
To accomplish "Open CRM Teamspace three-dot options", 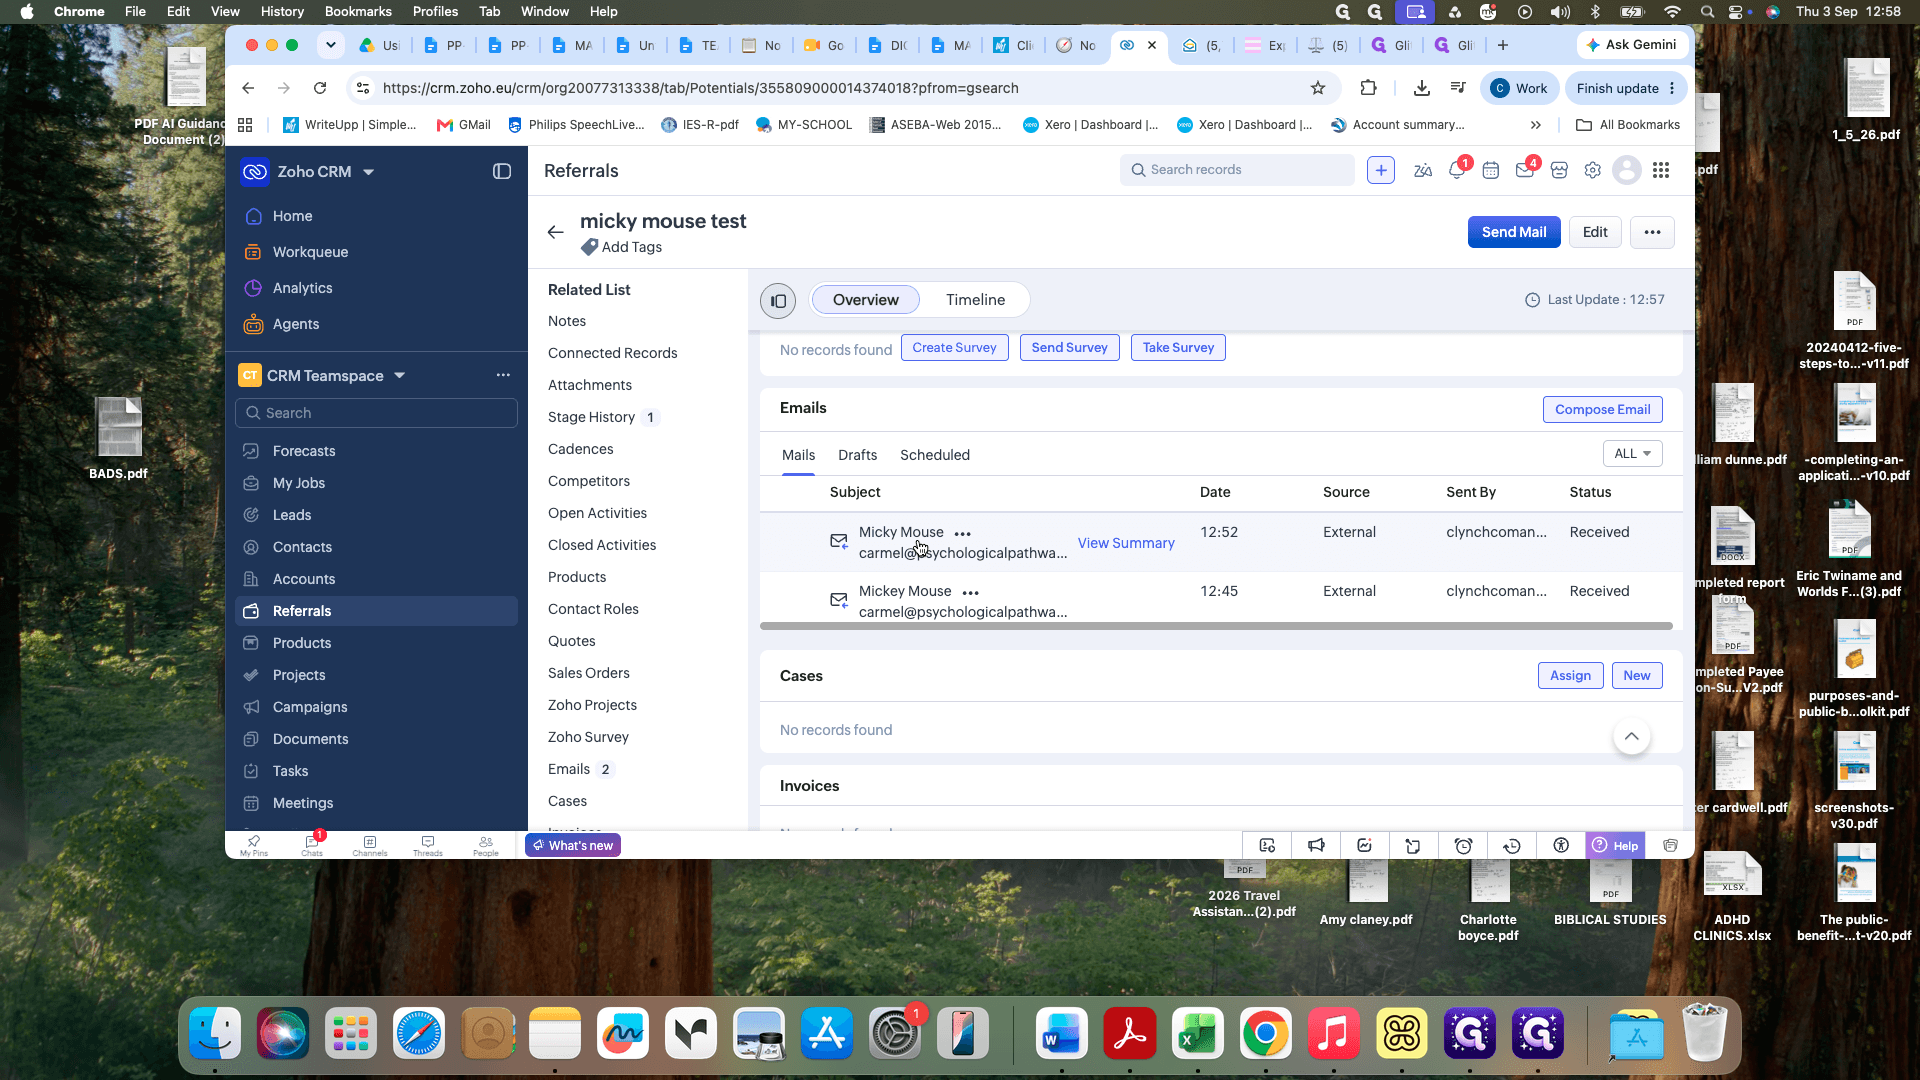I will pos(503,376).
